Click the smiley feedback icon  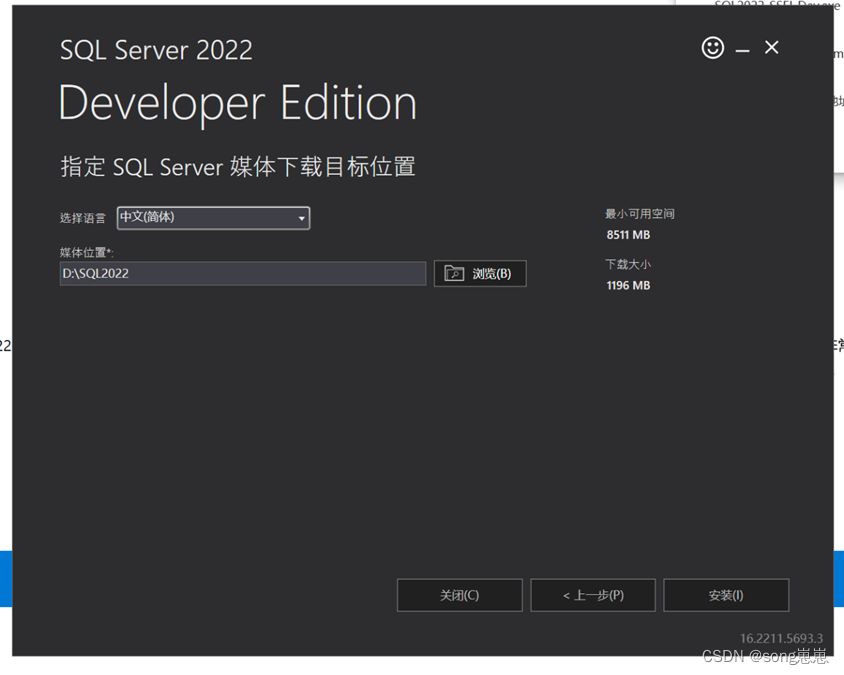(712, 48)
